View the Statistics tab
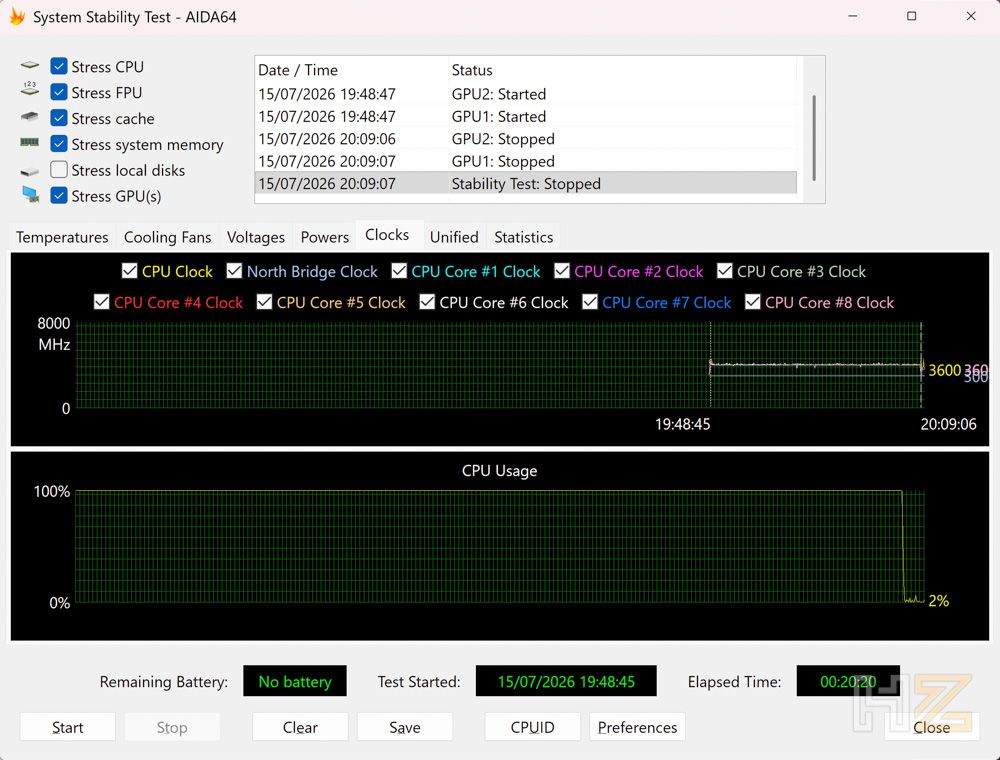1000x760 pixels. click(524, 237)
